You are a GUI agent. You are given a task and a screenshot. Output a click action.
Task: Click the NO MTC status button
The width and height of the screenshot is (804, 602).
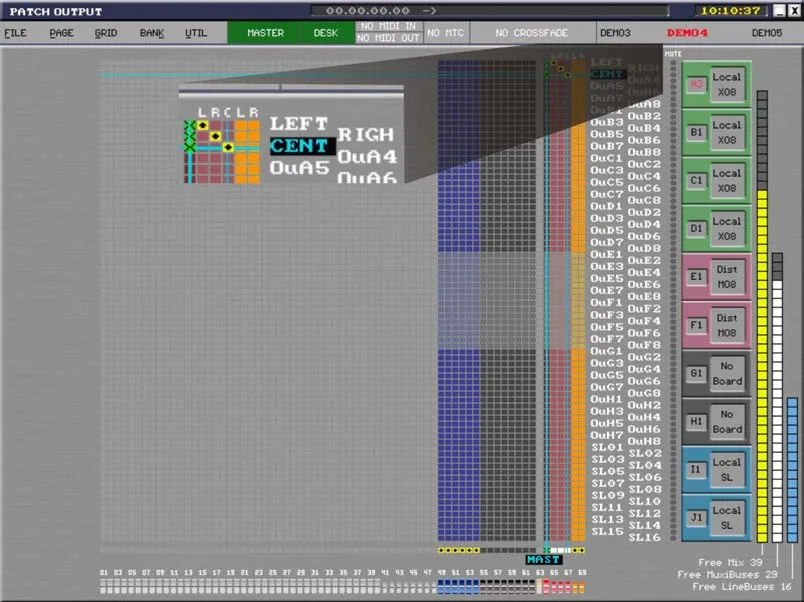[445, 33]
